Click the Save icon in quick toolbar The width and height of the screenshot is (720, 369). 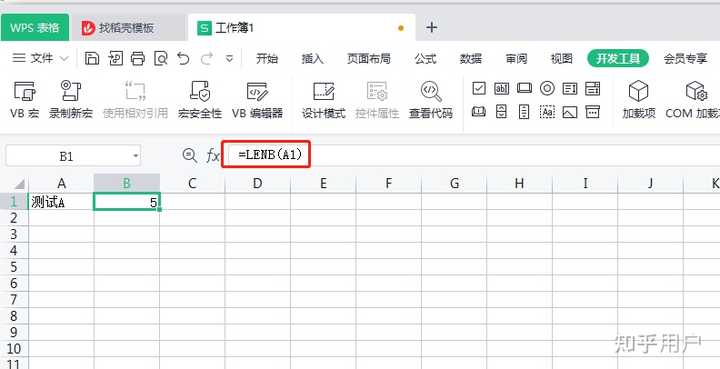(92, 58)
